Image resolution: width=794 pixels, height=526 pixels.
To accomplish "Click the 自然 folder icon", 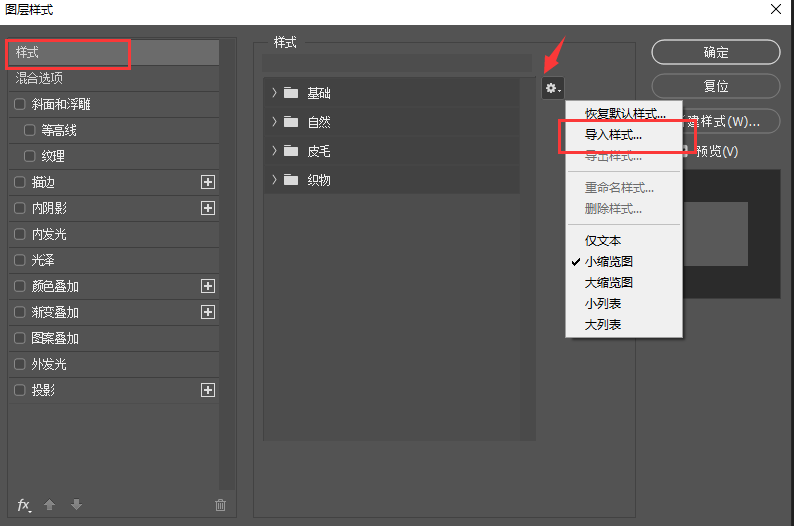I will click(291, 122).
